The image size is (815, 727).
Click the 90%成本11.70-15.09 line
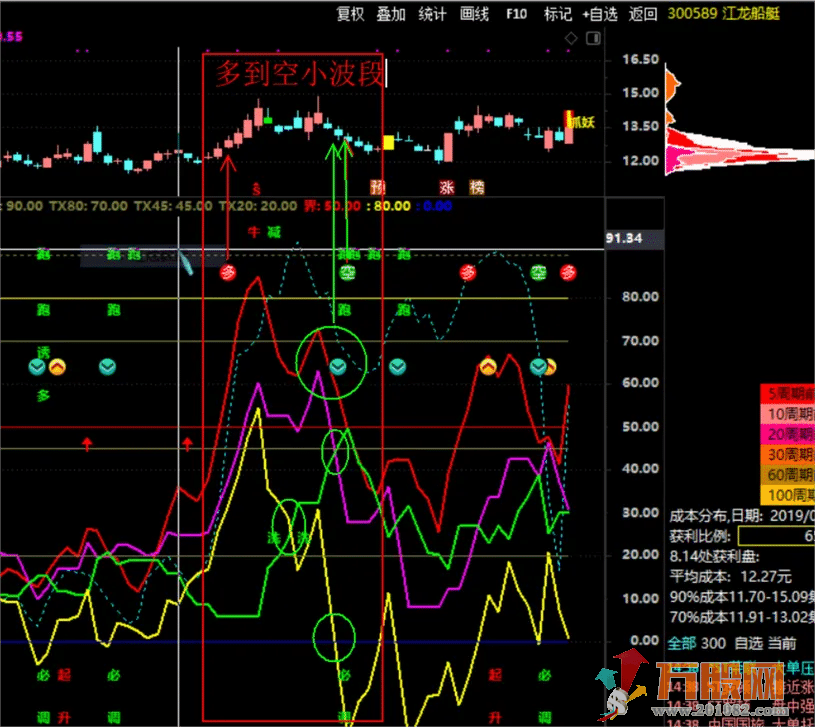pos(742,597)
